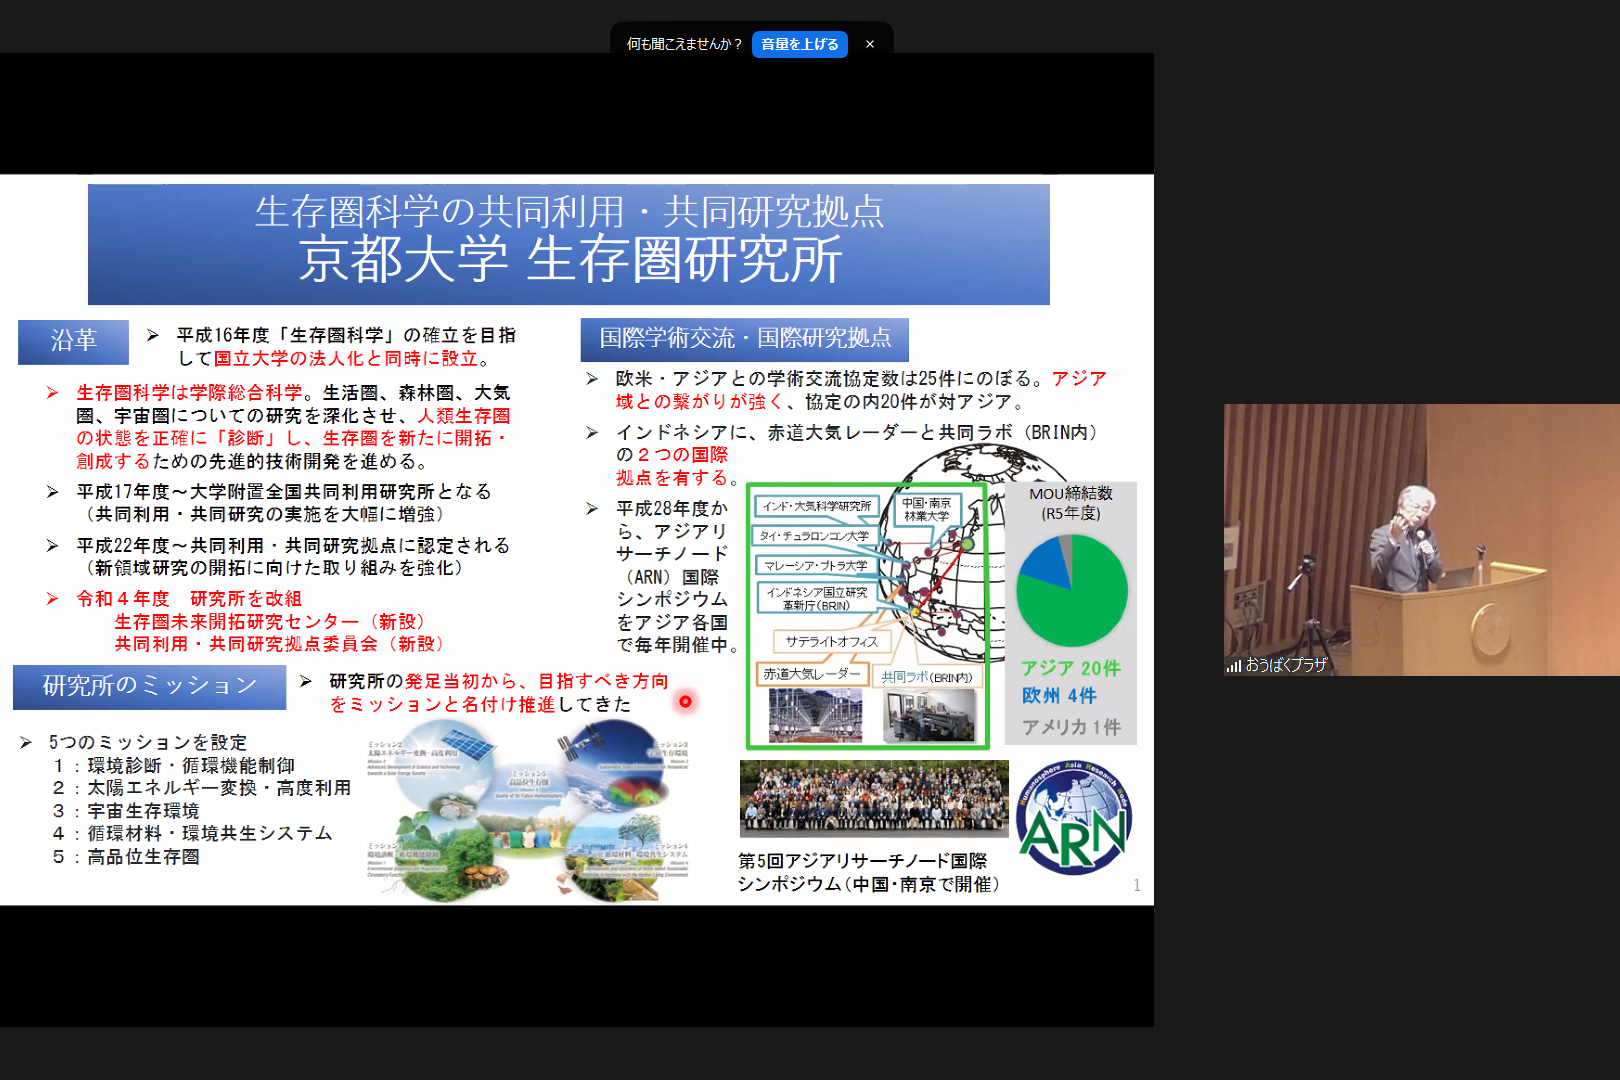Click the 音量を上げる button

tap(799, 44)
